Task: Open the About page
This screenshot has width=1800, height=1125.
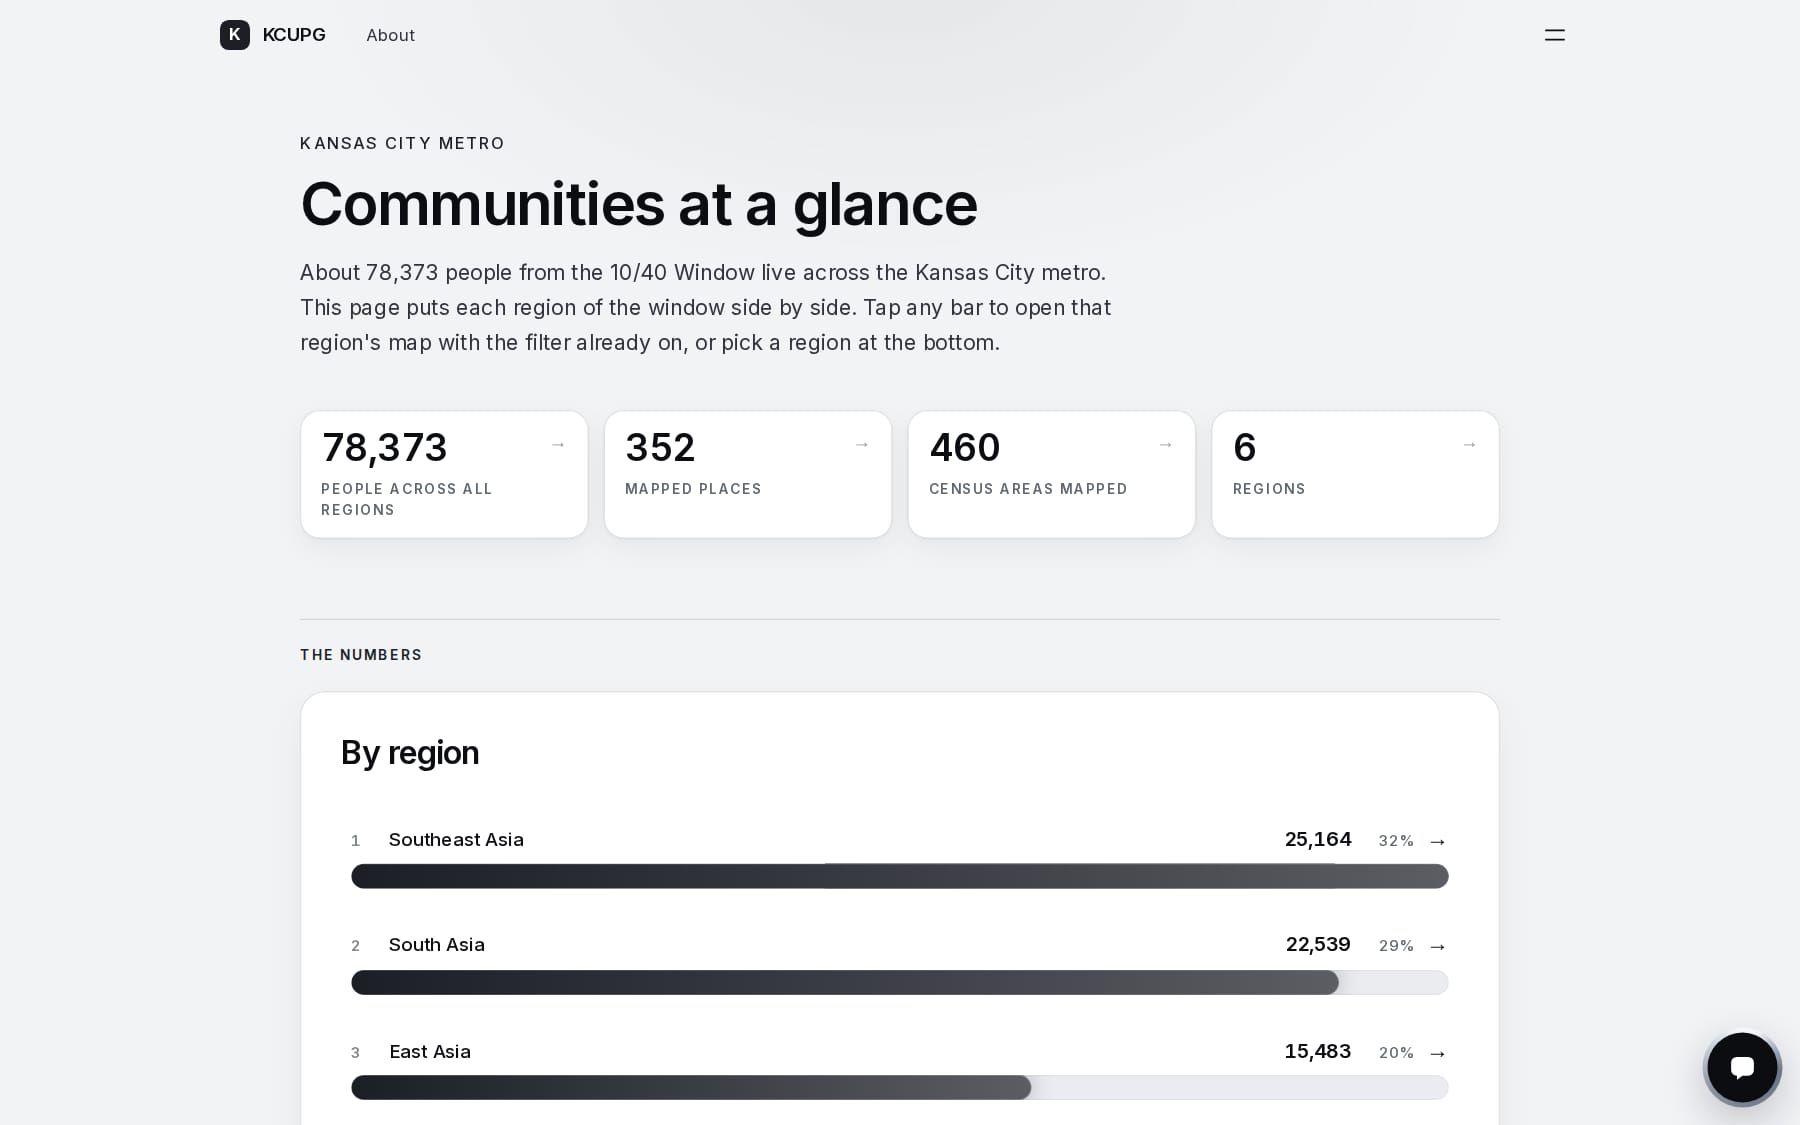Action: click(390, 35)
